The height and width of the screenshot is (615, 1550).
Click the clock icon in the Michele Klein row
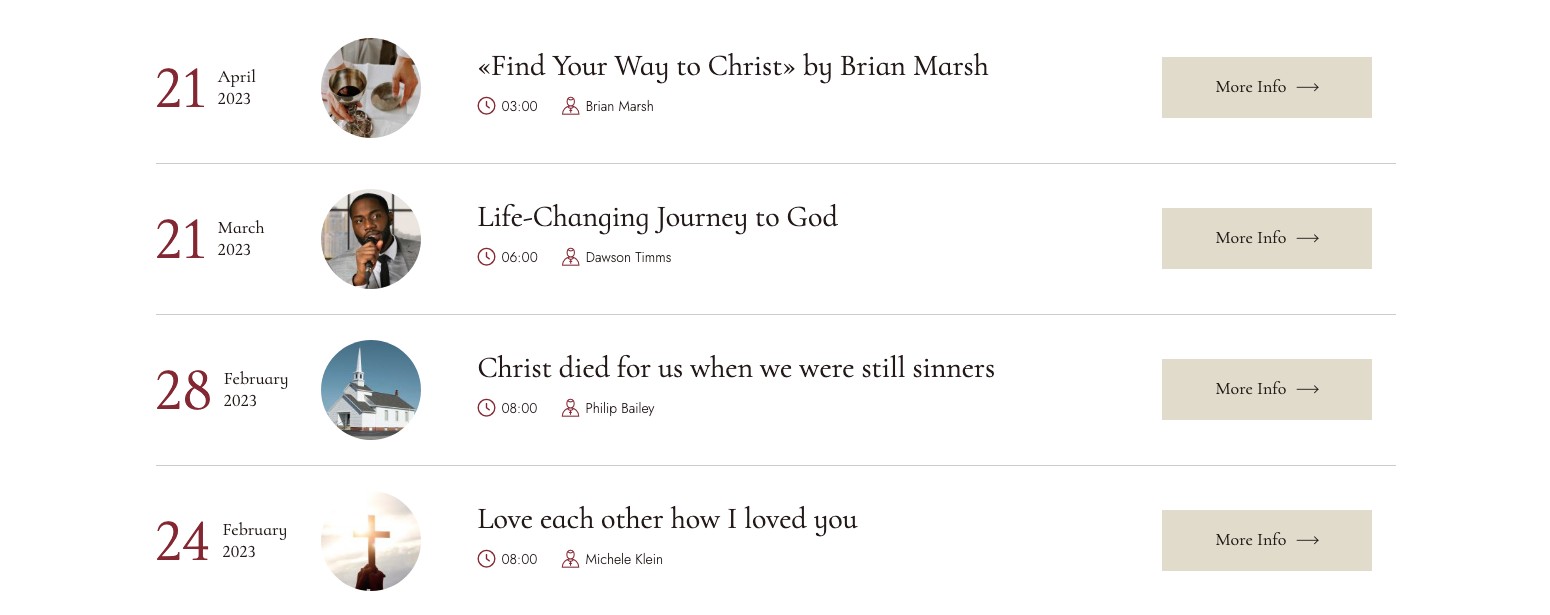coord(486,559)
